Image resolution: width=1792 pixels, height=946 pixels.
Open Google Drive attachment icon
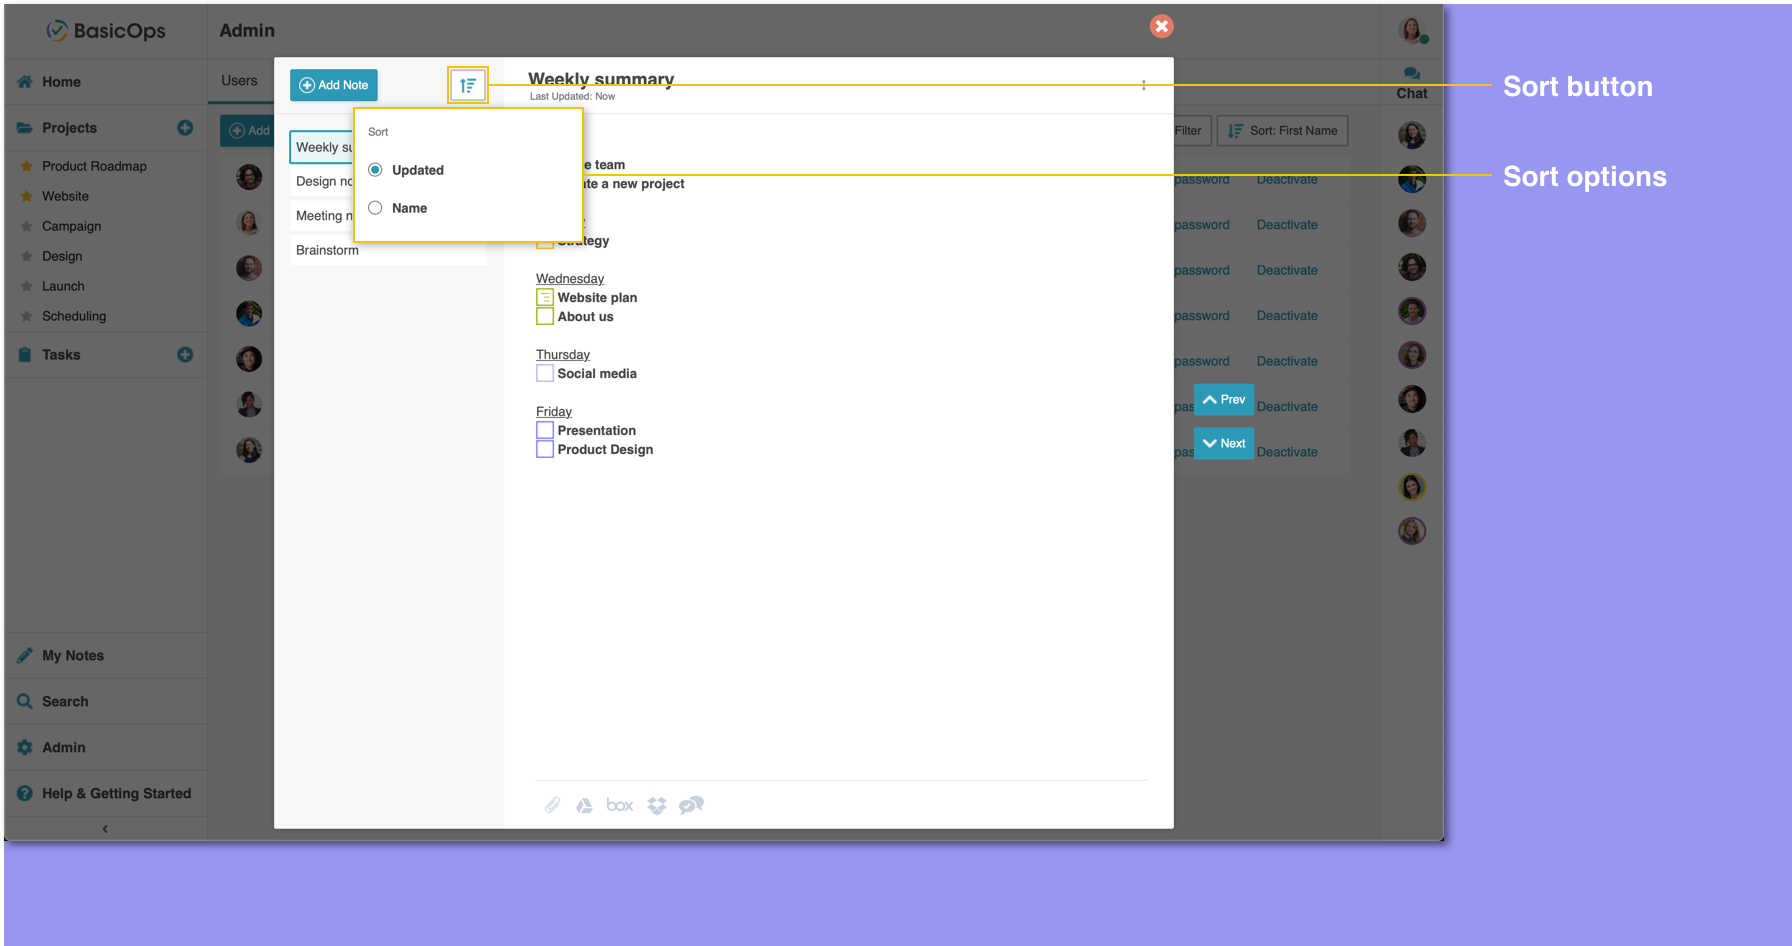pyautogui.click(x=585, y=805)
